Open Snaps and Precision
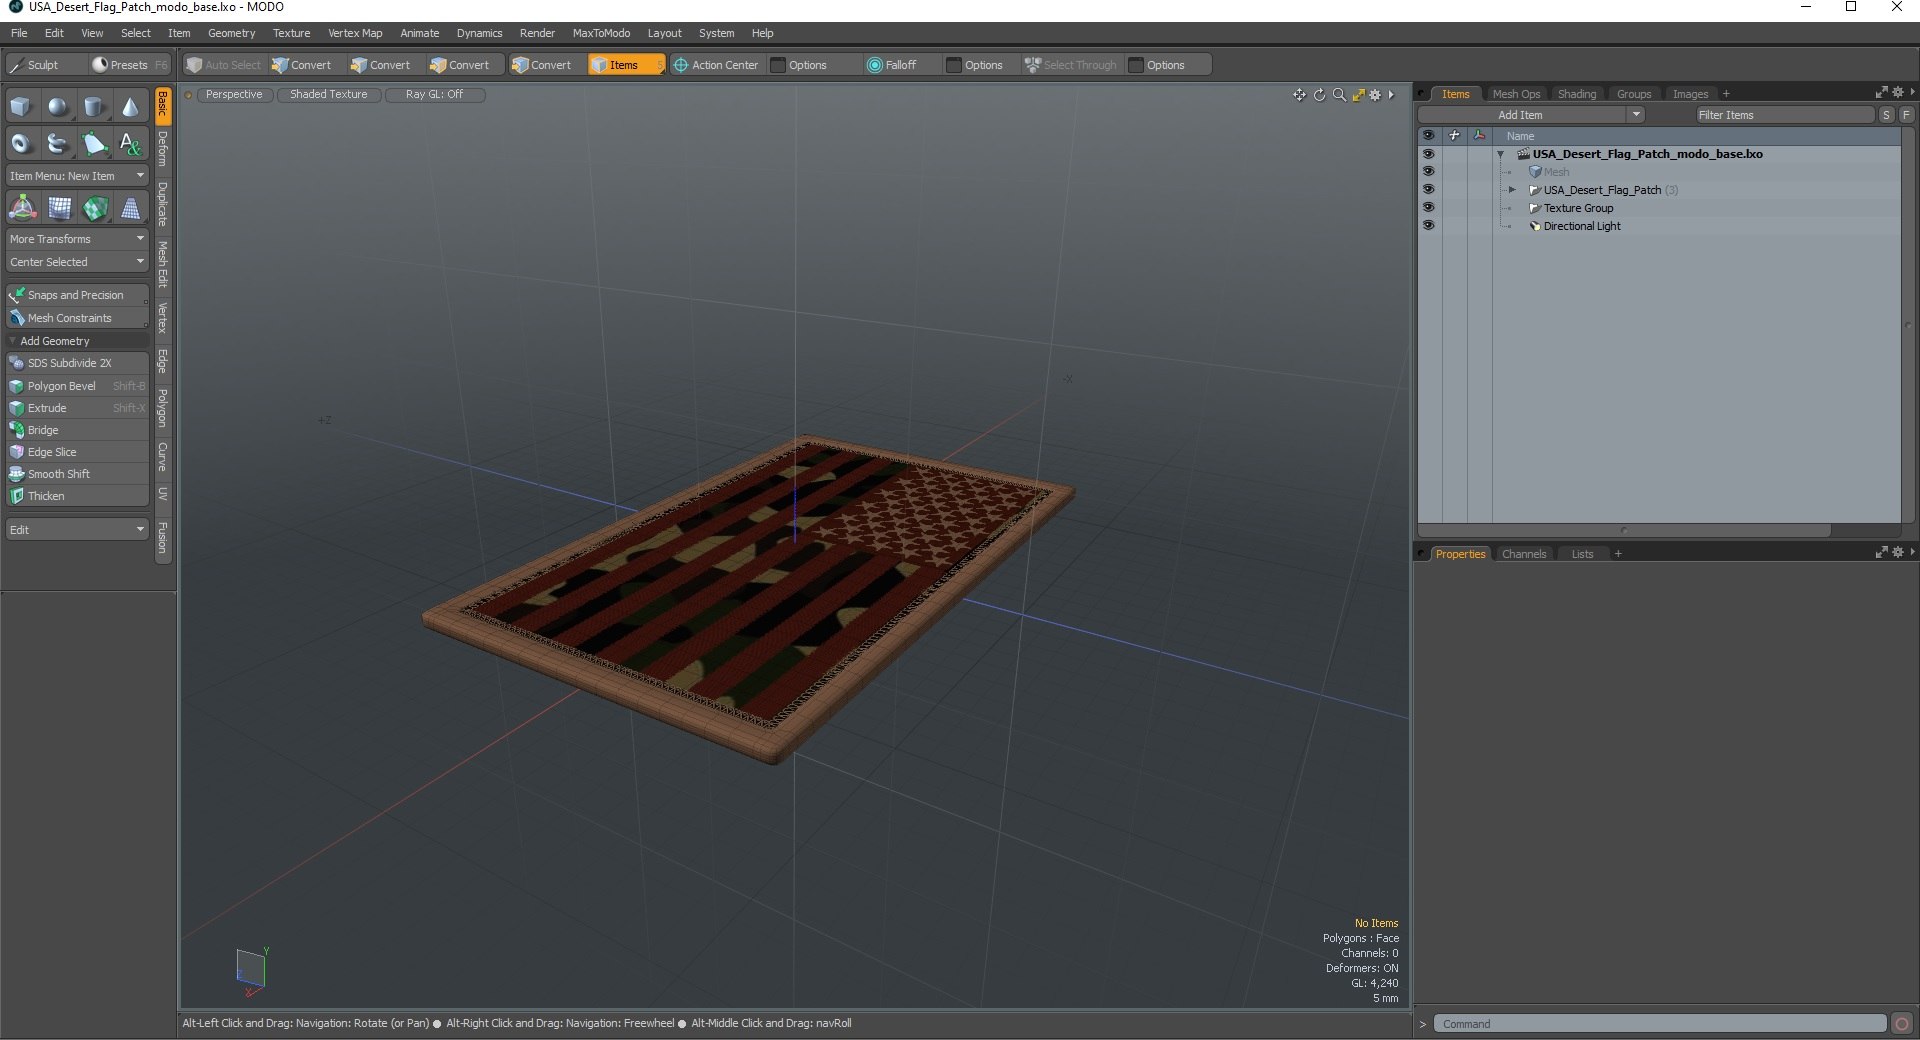The height and width of the screenshot is (1040, 1920). tap(77, 295)
